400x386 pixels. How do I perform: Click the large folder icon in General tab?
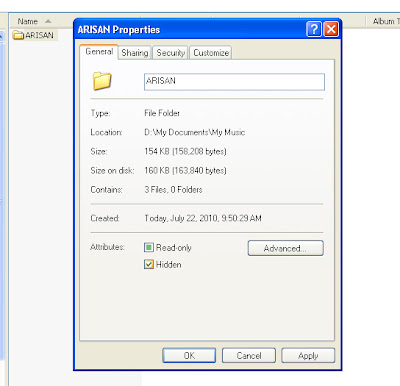tap(102, 81)
